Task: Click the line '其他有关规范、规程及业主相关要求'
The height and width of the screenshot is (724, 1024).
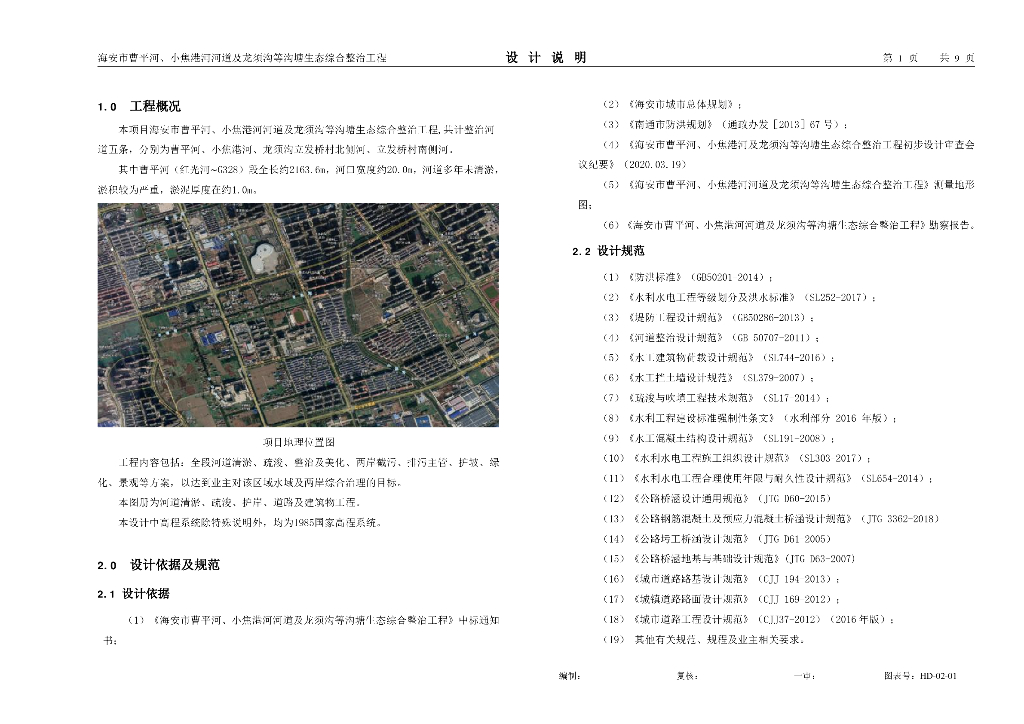Action: pos(718,640)
